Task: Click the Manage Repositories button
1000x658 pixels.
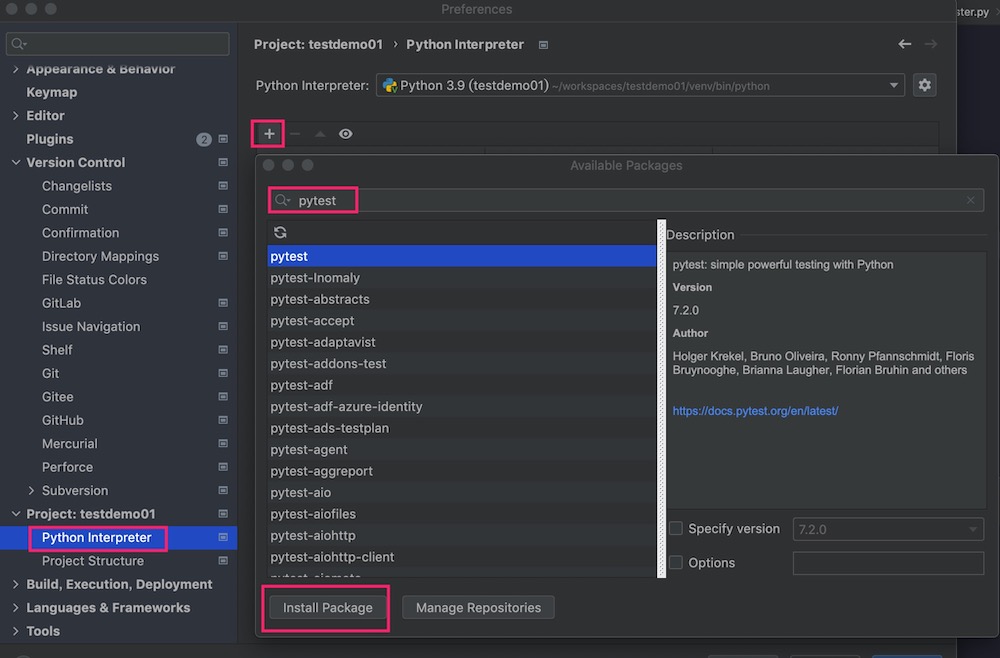Action: [478, 608]
